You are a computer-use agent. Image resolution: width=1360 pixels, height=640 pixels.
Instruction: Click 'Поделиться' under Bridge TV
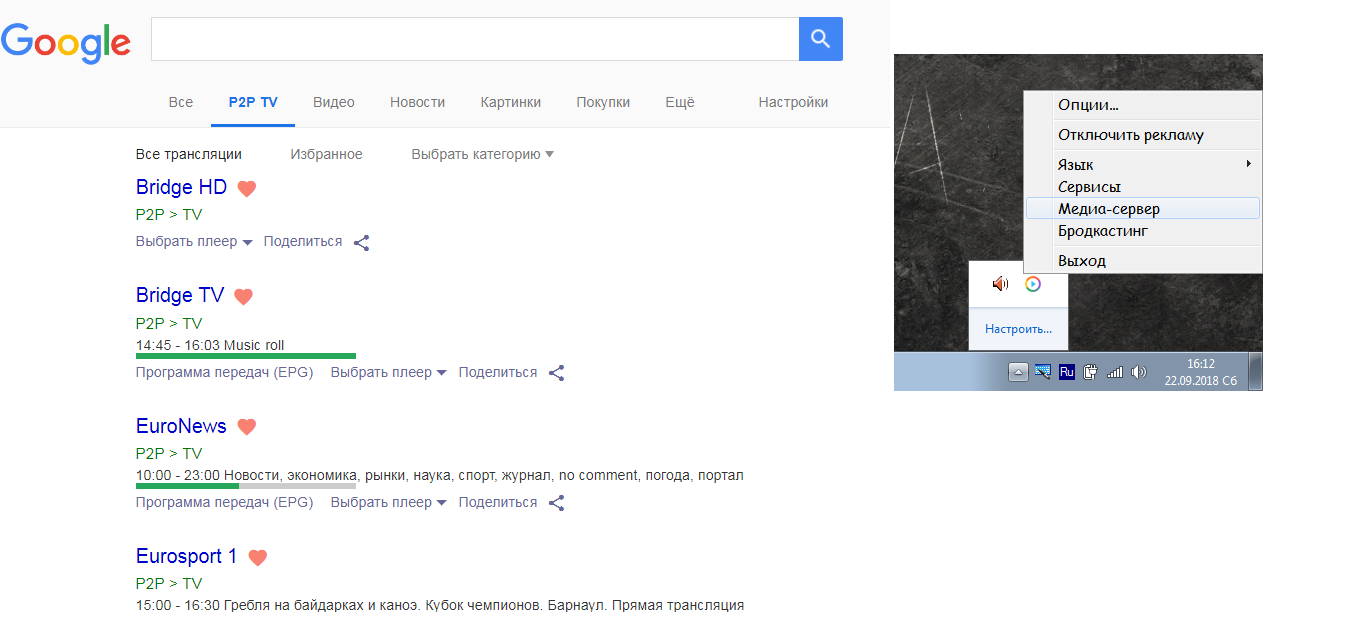498,373
